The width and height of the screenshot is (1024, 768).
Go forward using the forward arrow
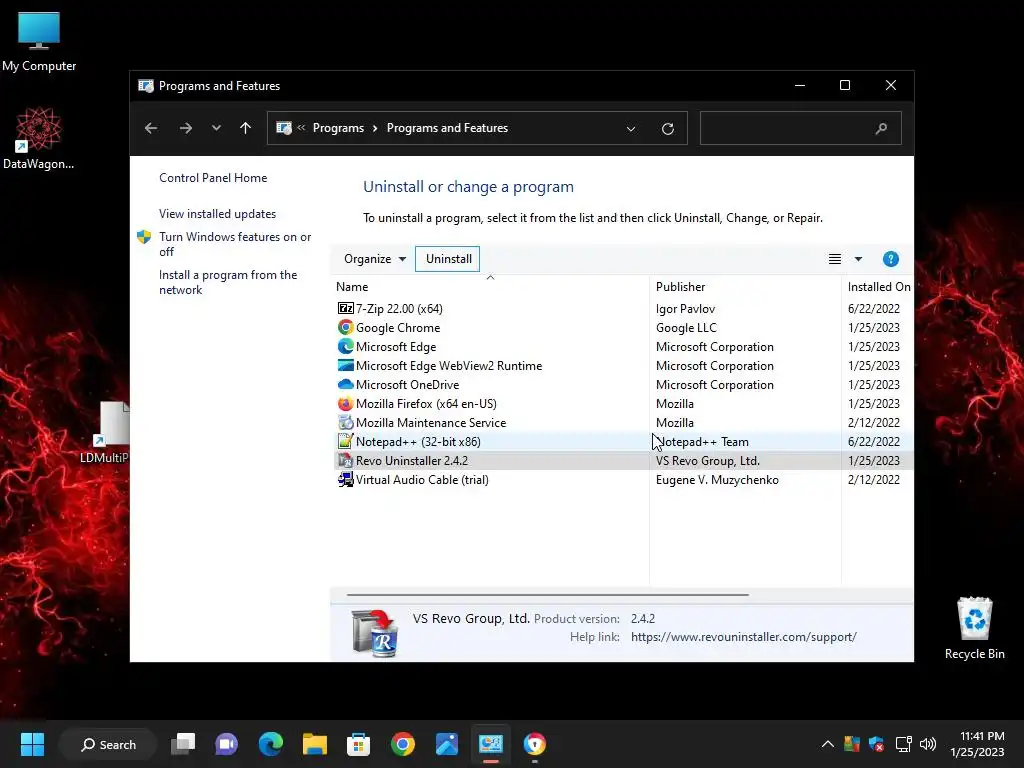(x=185, y=128)
